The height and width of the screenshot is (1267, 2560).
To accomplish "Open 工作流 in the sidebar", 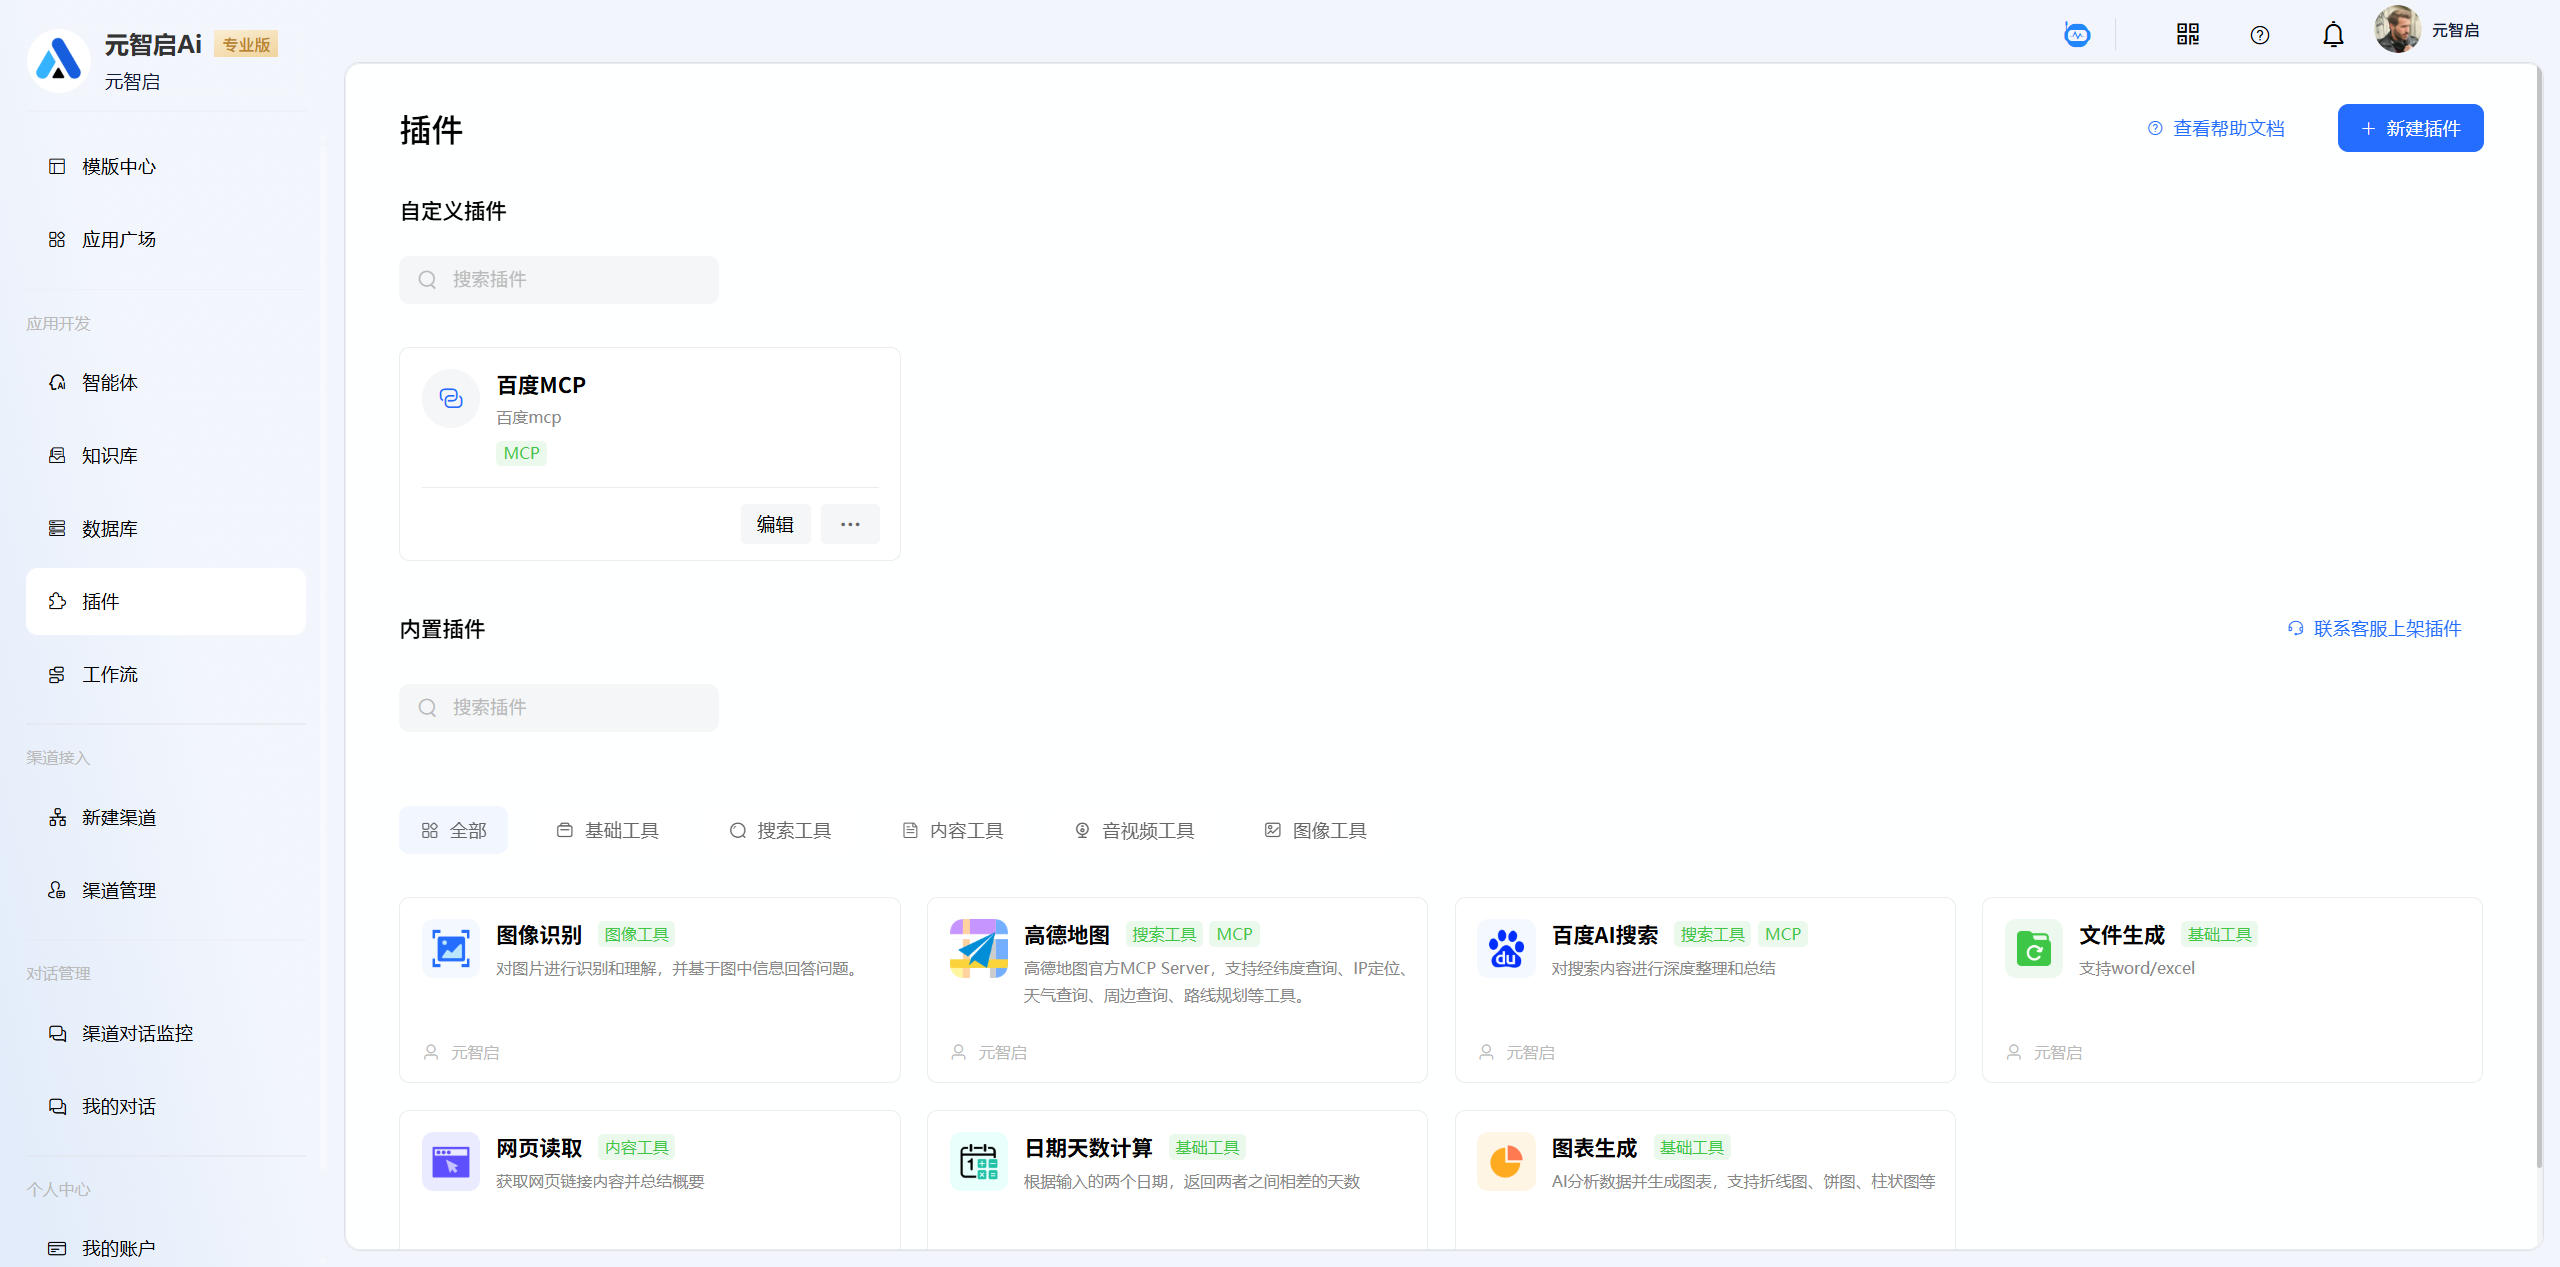I will (110, 675).
